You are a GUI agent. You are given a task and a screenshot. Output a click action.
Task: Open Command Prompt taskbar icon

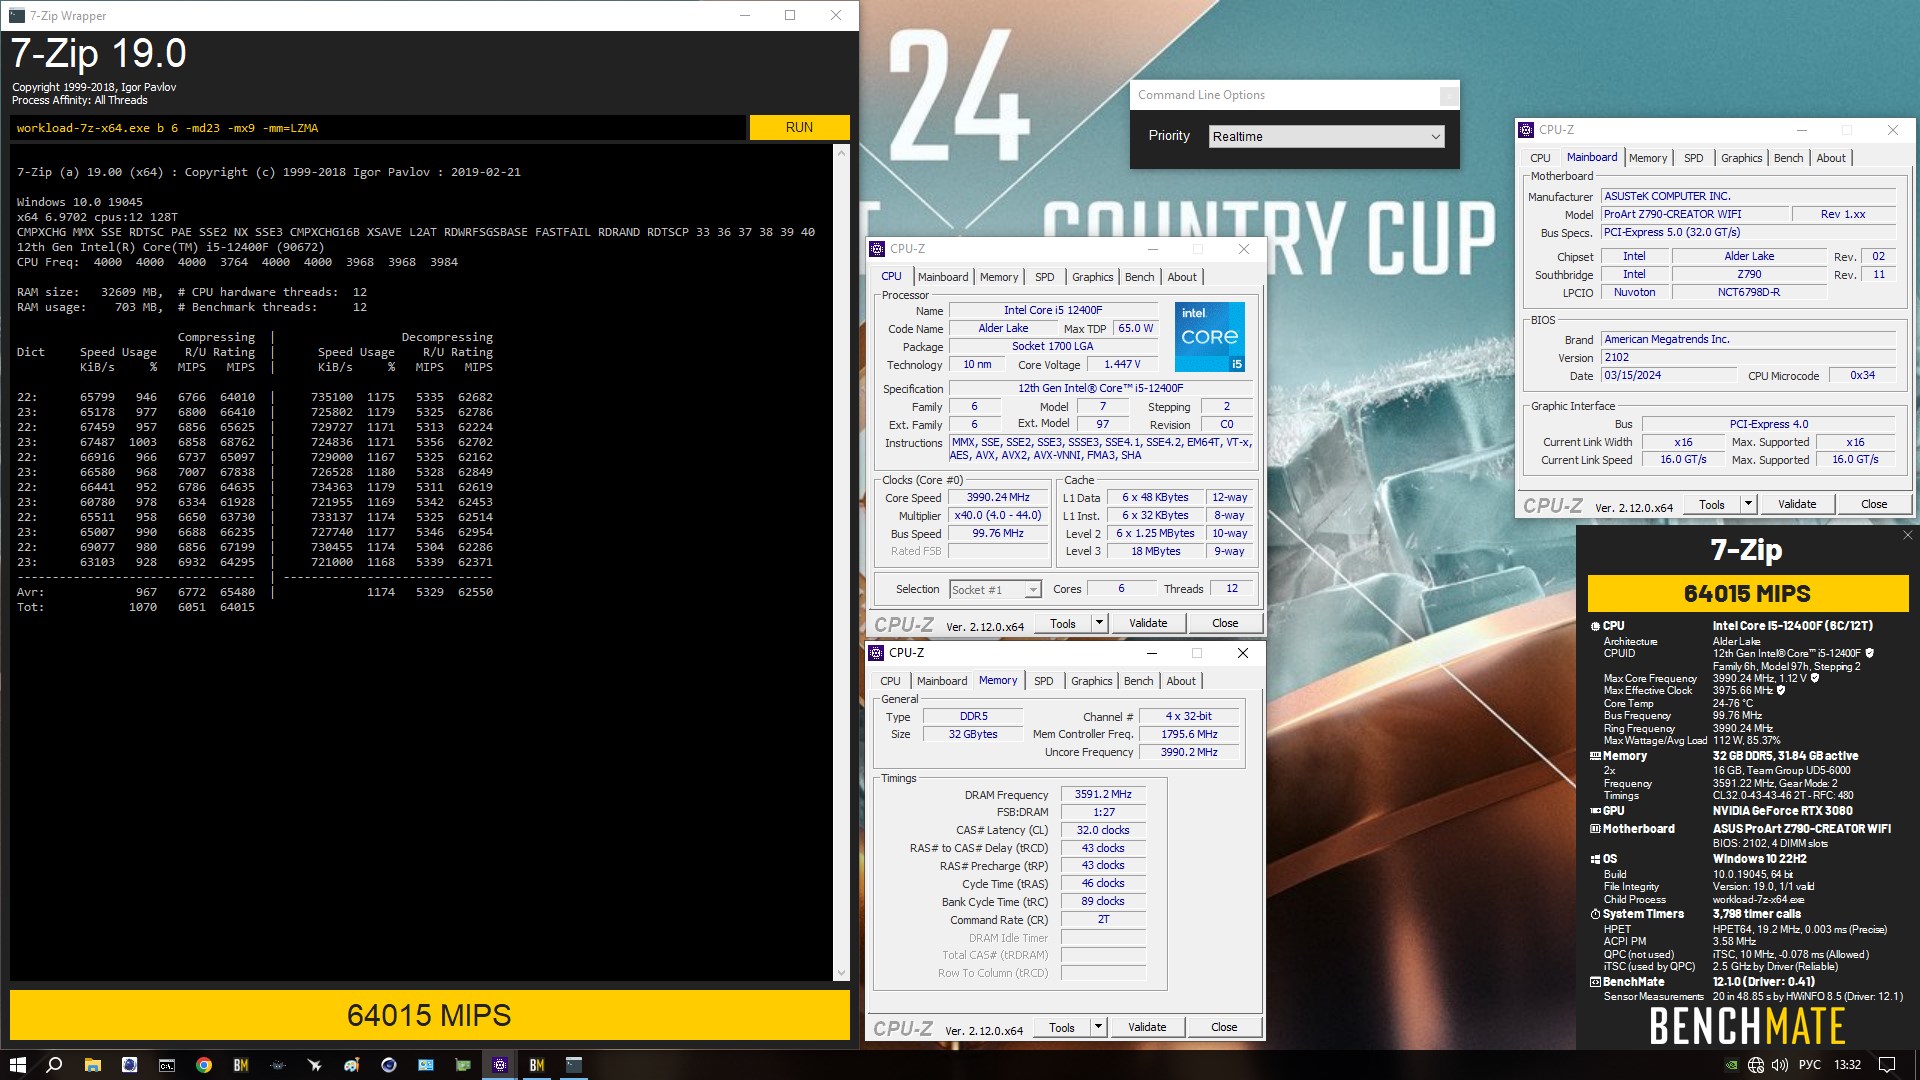pos(167,1065)
